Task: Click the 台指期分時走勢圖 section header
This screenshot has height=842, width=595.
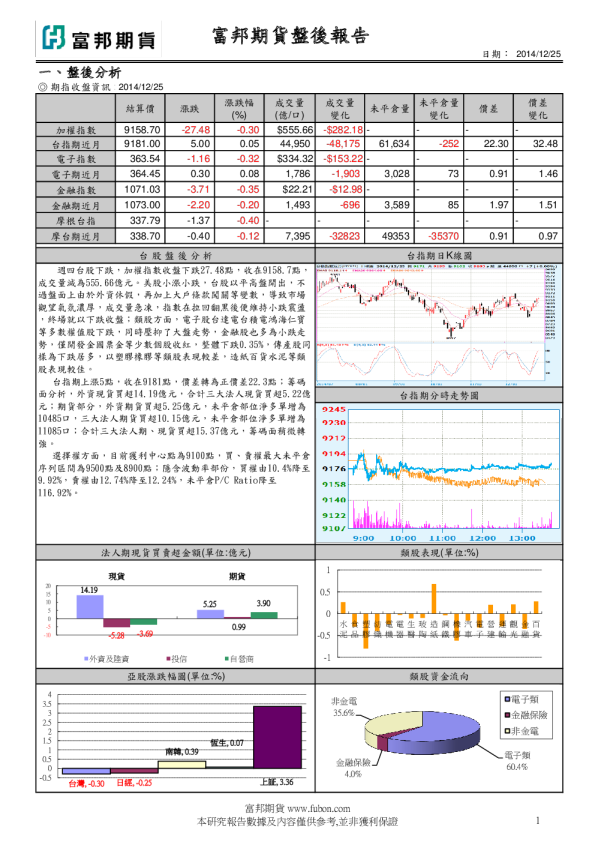Action: (x=439, y=396)
